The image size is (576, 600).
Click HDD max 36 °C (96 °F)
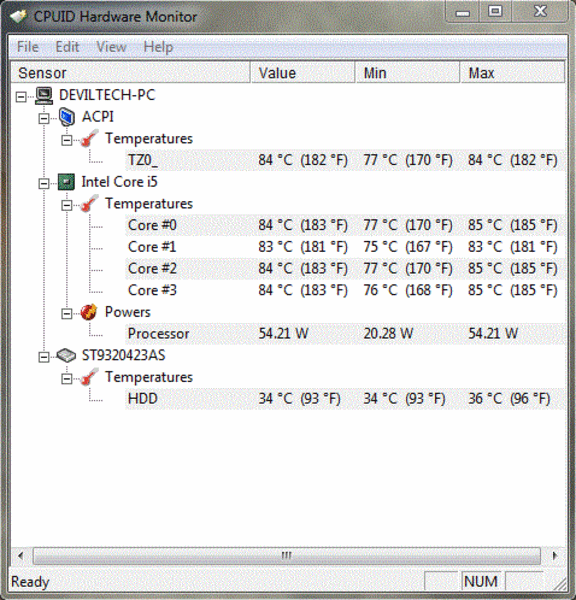(x=509, y=399)
